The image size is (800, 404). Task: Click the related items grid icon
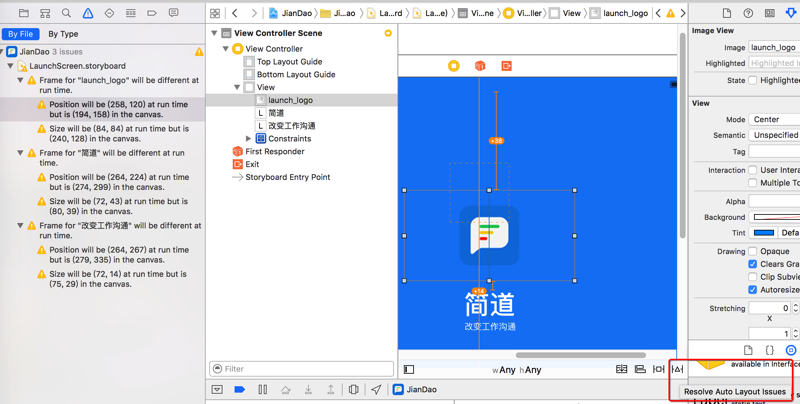pos(215,13)
